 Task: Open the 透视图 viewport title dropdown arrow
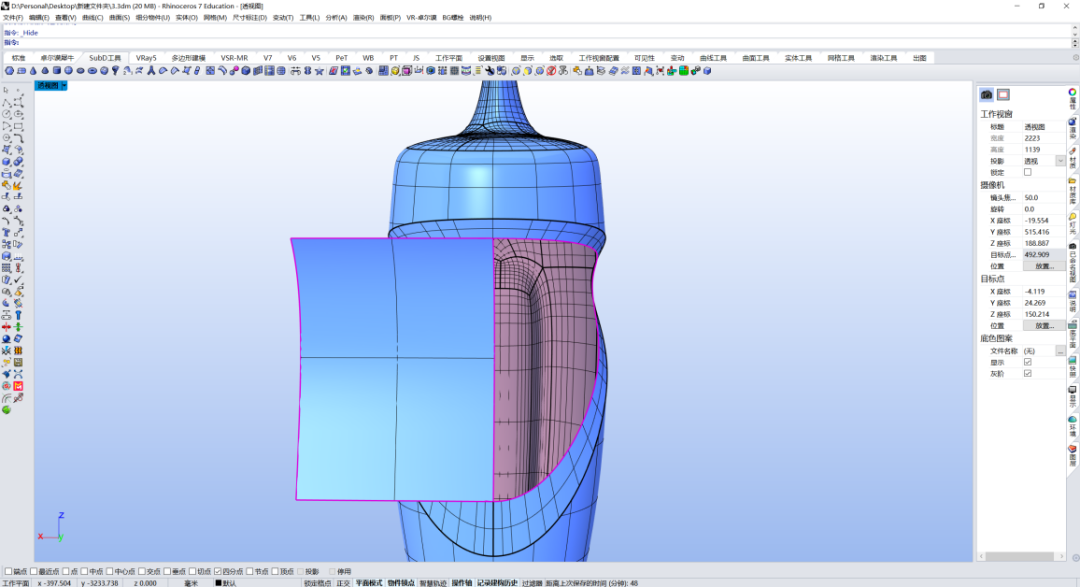pyautogui.click(x=64, y=85)
